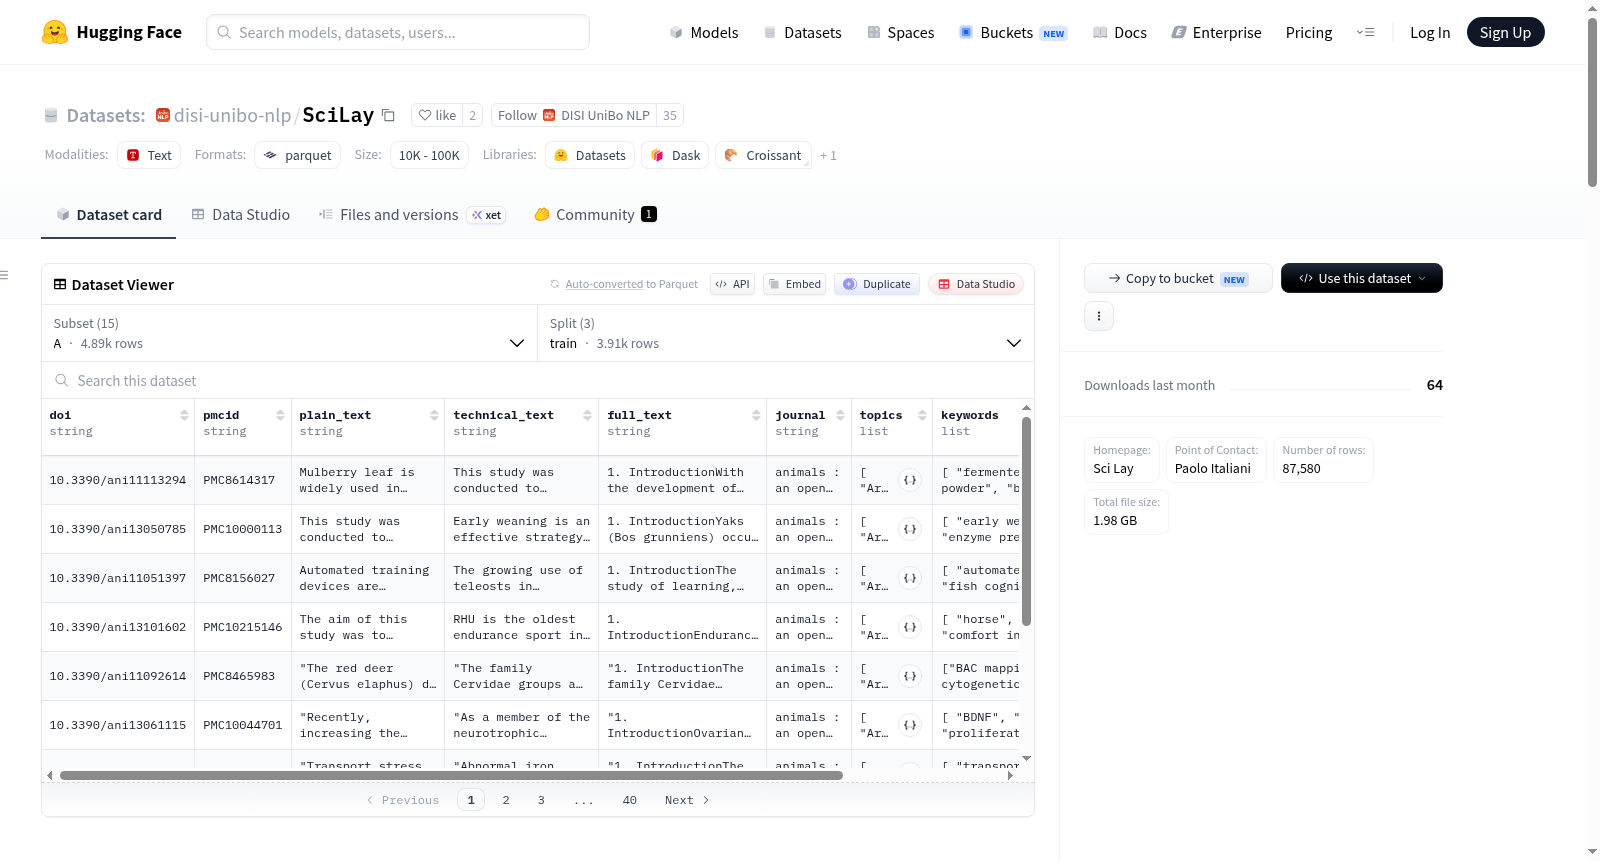1600x861 pixels.
Task: Open Docs in the top navigation
Action: click(x=1119, y=32)
